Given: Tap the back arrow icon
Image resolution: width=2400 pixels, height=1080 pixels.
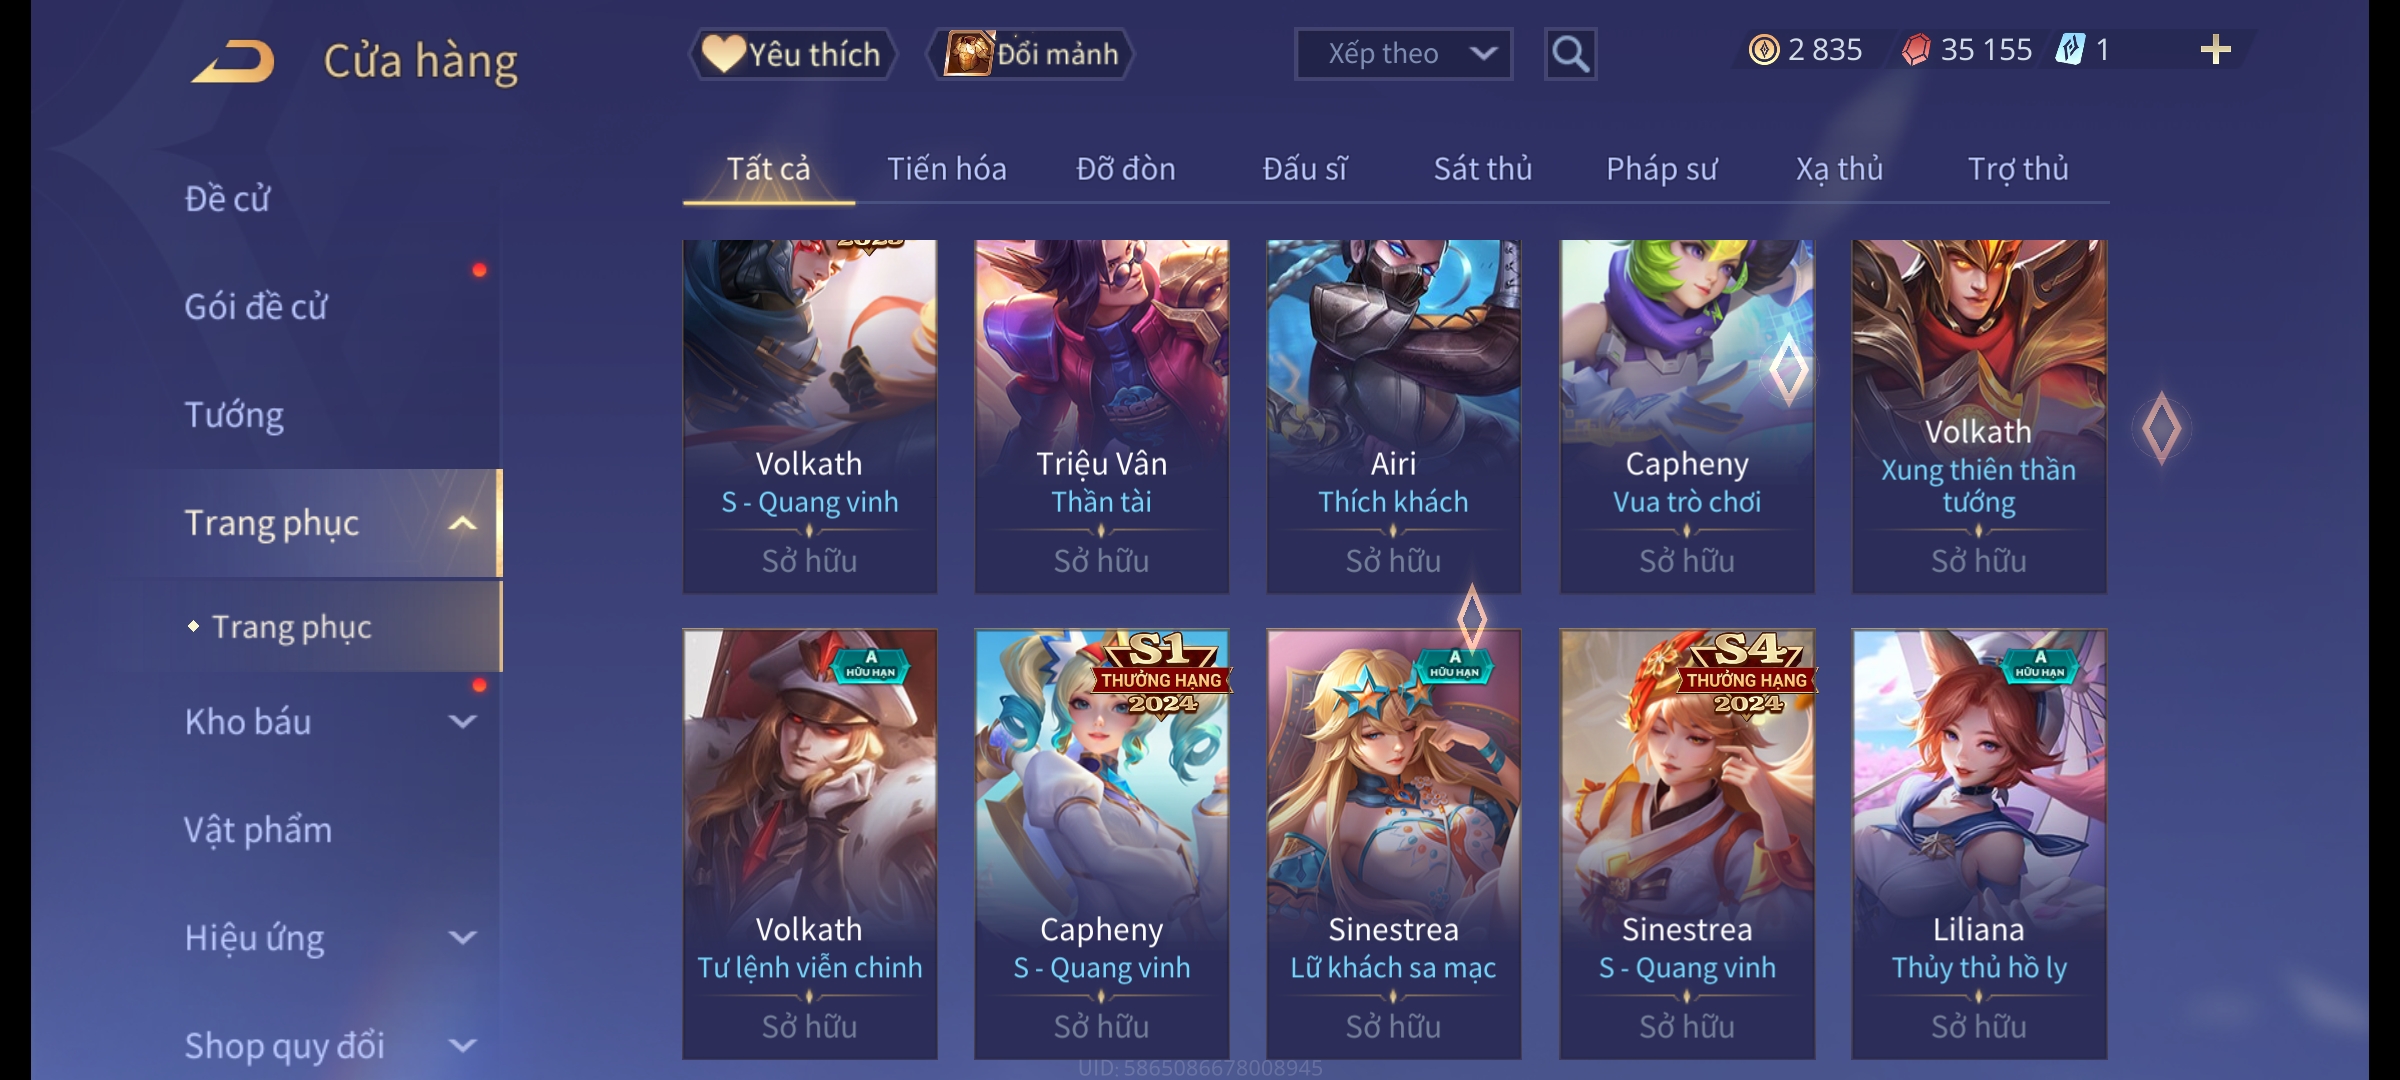Looking at the screenshot, I should 233,61.
